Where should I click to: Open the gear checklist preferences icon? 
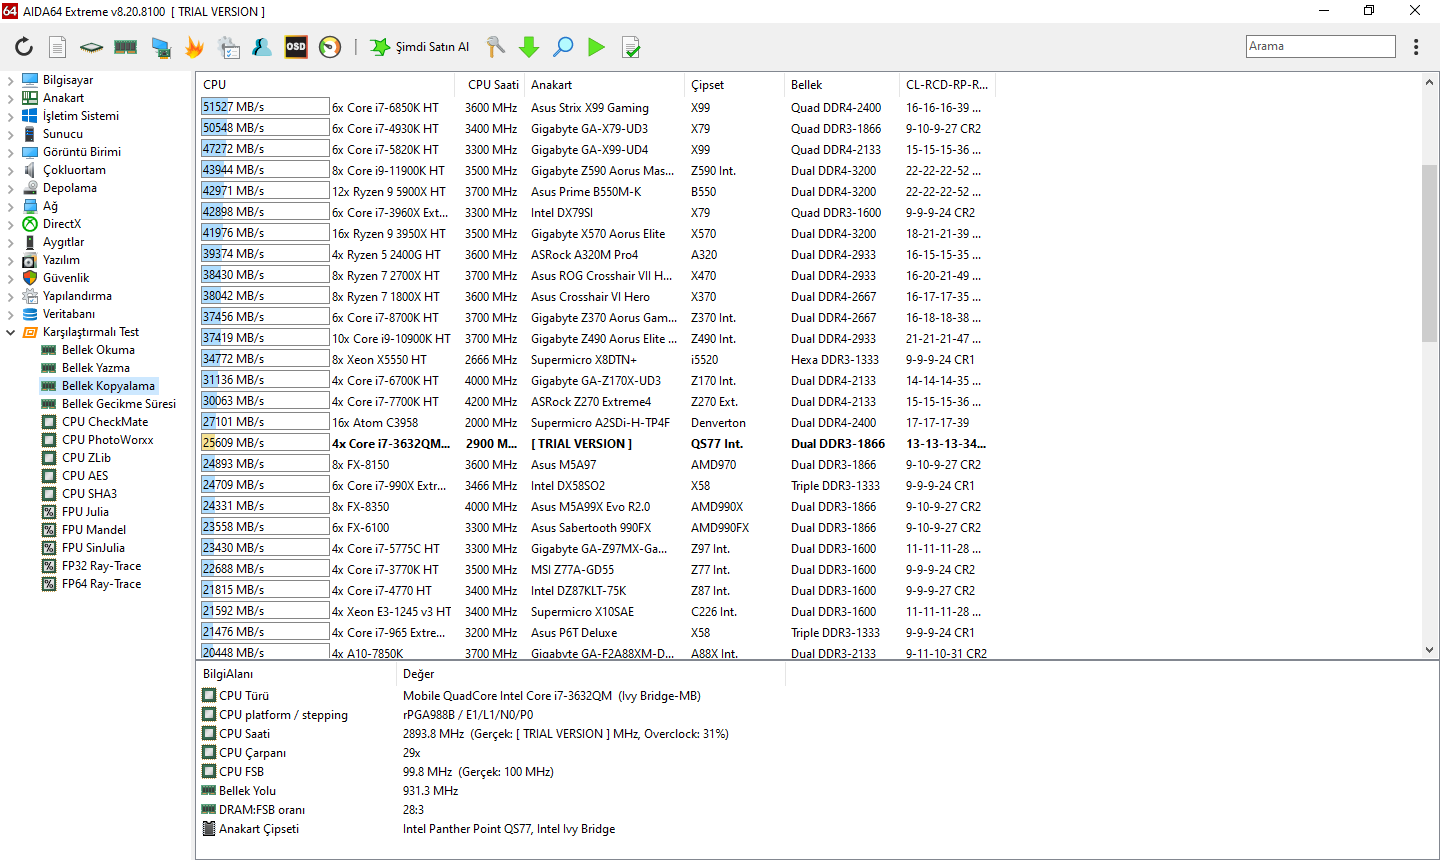[228, 46]
